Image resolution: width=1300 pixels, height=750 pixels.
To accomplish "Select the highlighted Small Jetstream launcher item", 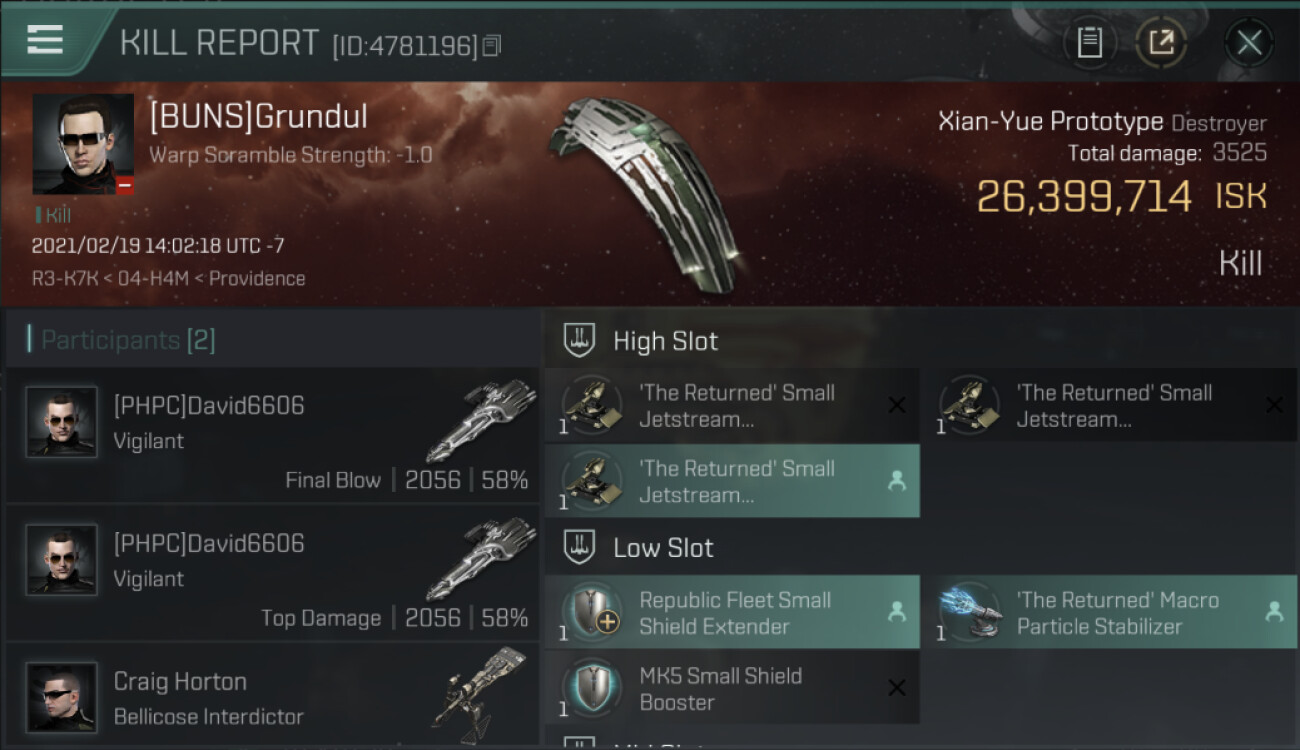I will 732,481.
